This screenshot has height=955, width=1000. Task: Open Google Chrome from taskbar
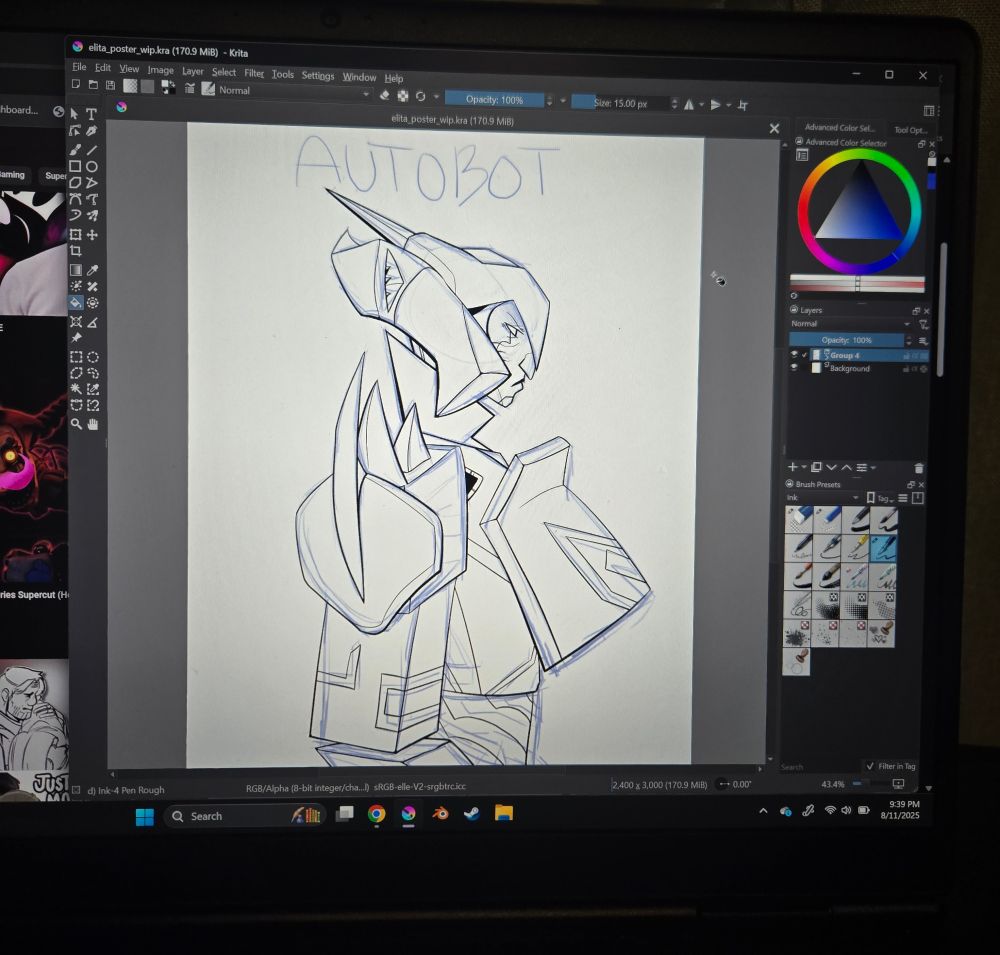[x=376, y=814]
